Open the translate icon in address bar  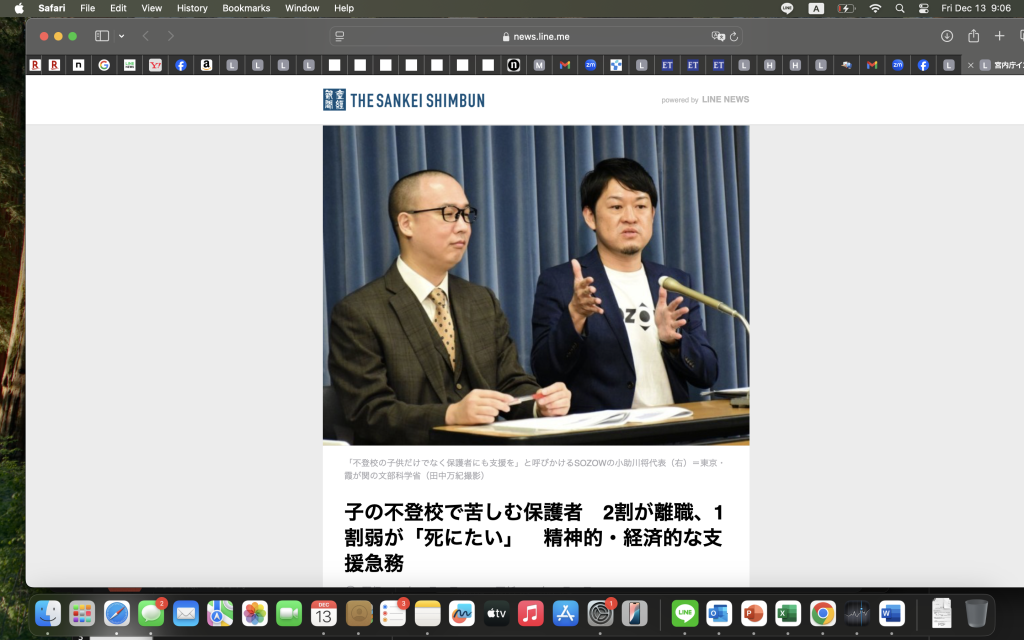pyautogui.click(x=717, y=36)
